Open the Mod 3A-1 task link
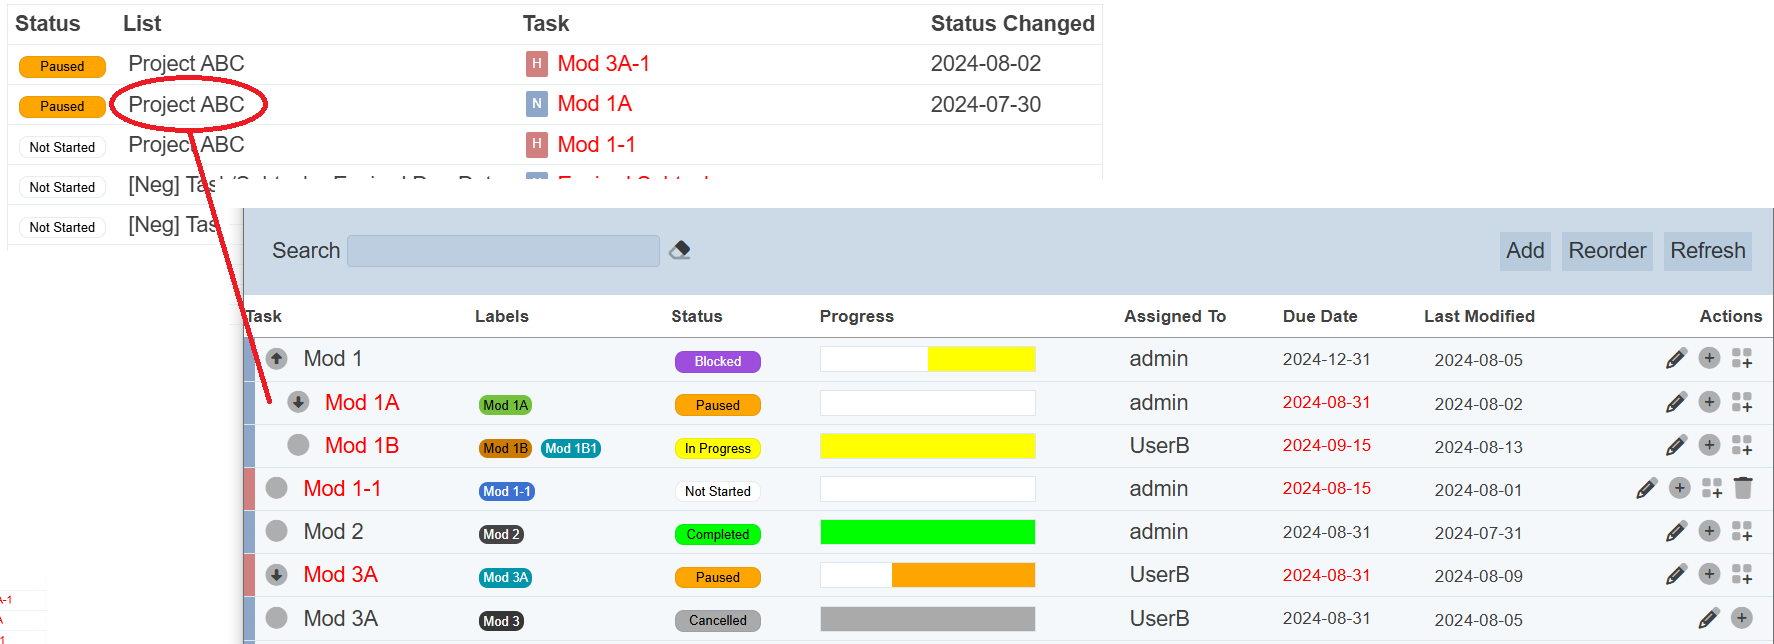Viewport: 1774px width, 644px height. (x=603, y=64)
